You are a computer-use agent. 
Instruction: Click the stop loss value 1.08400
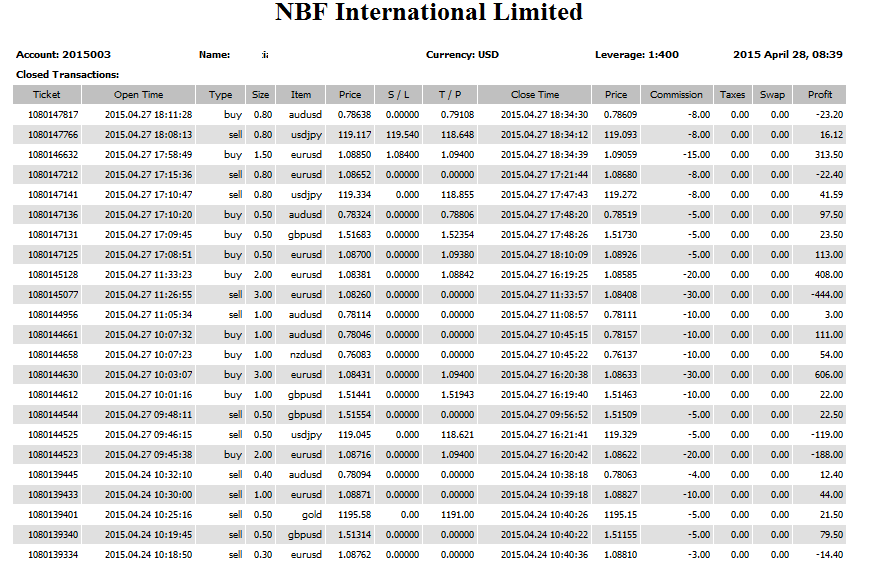click(402, 154)
